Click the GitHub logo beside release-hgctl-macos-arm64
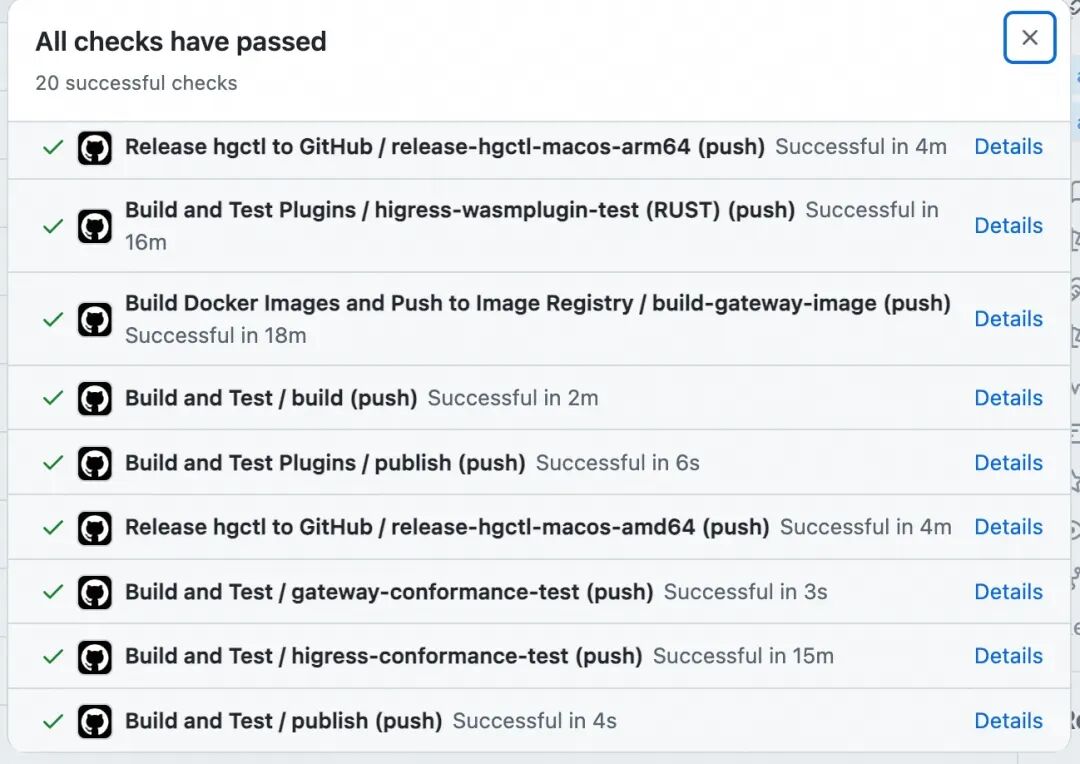The width and height of the screenshot is (1080, 764). click(x=95, y=147)
